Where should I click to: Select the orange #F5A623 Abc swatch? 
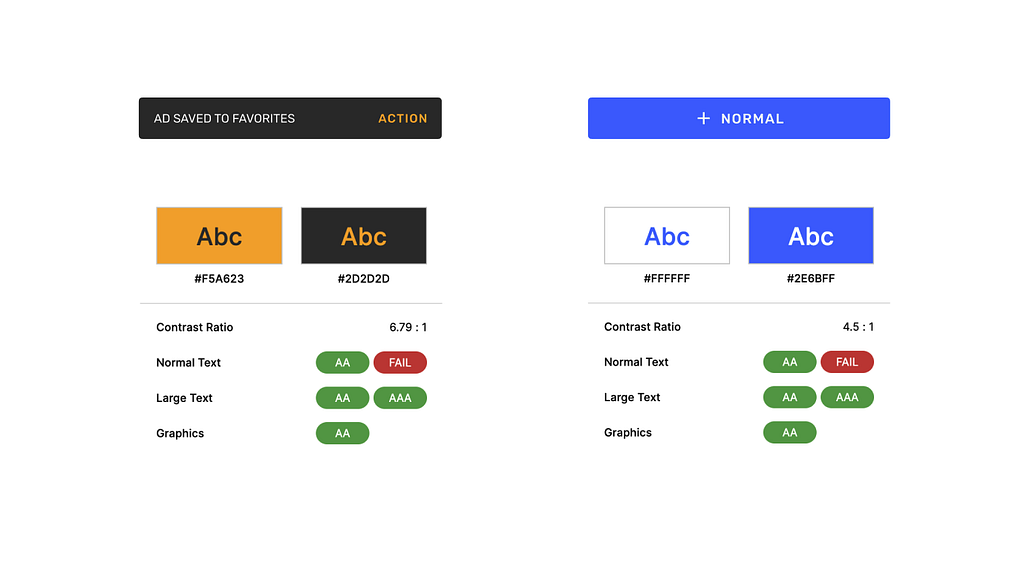(219, 236)
